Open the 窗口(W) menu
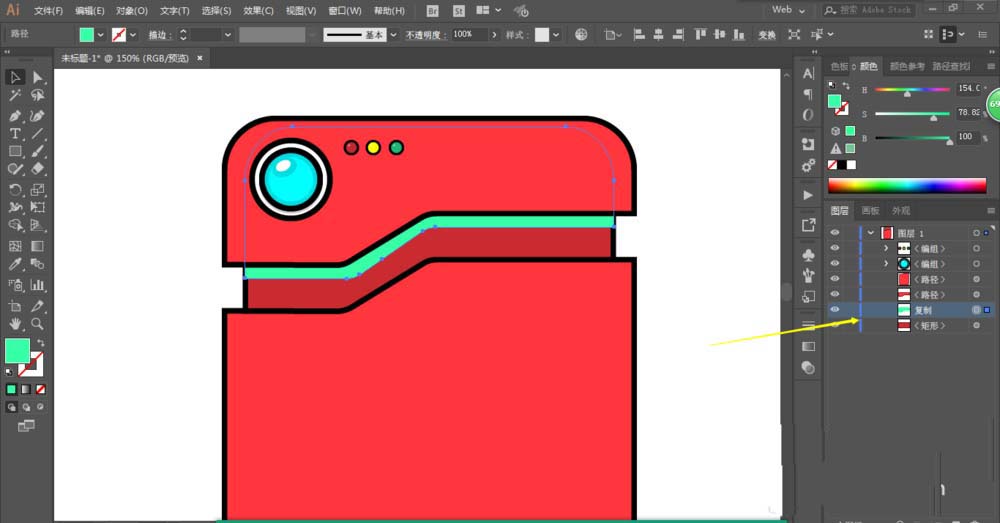Screen dimensions: 1000x523 [x=345, y=11]
